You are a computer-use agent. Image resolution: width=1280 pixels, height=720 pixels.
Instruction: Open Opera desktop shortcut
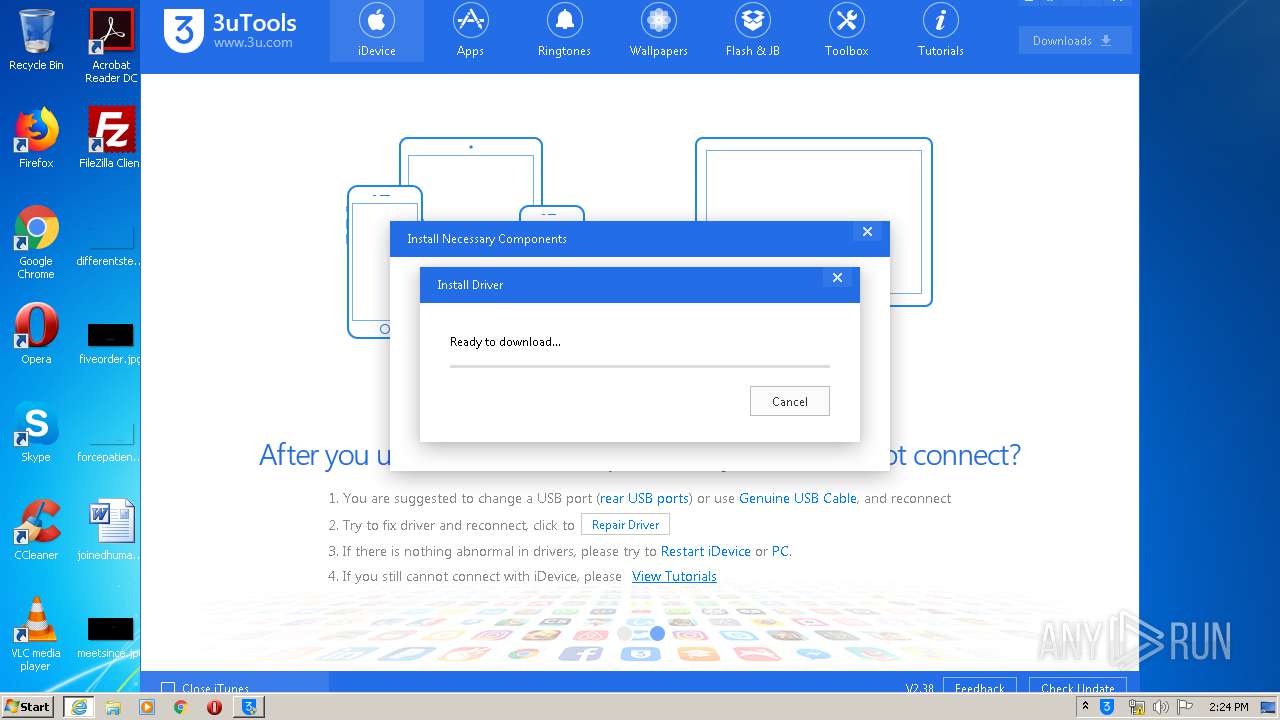[x=36, y=334]
